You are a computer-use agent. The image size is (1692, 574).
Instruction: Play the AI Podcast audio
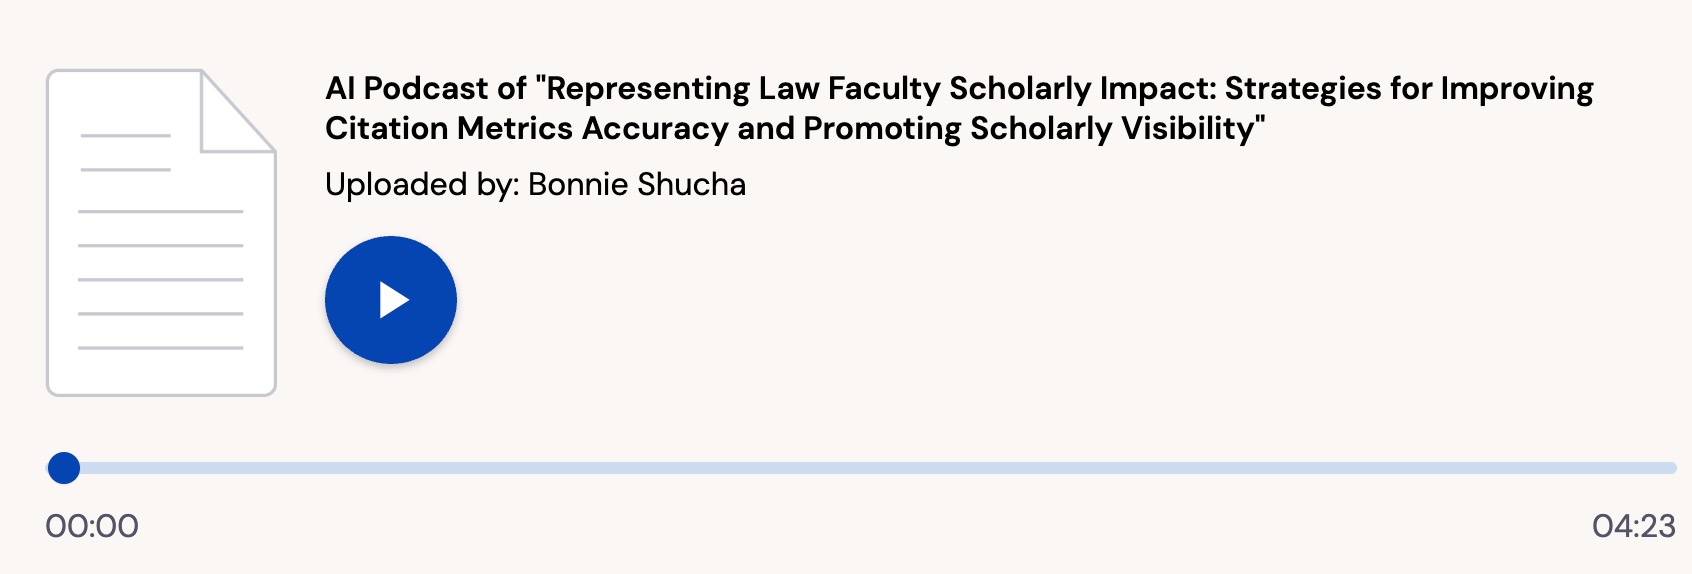[390, 300]
